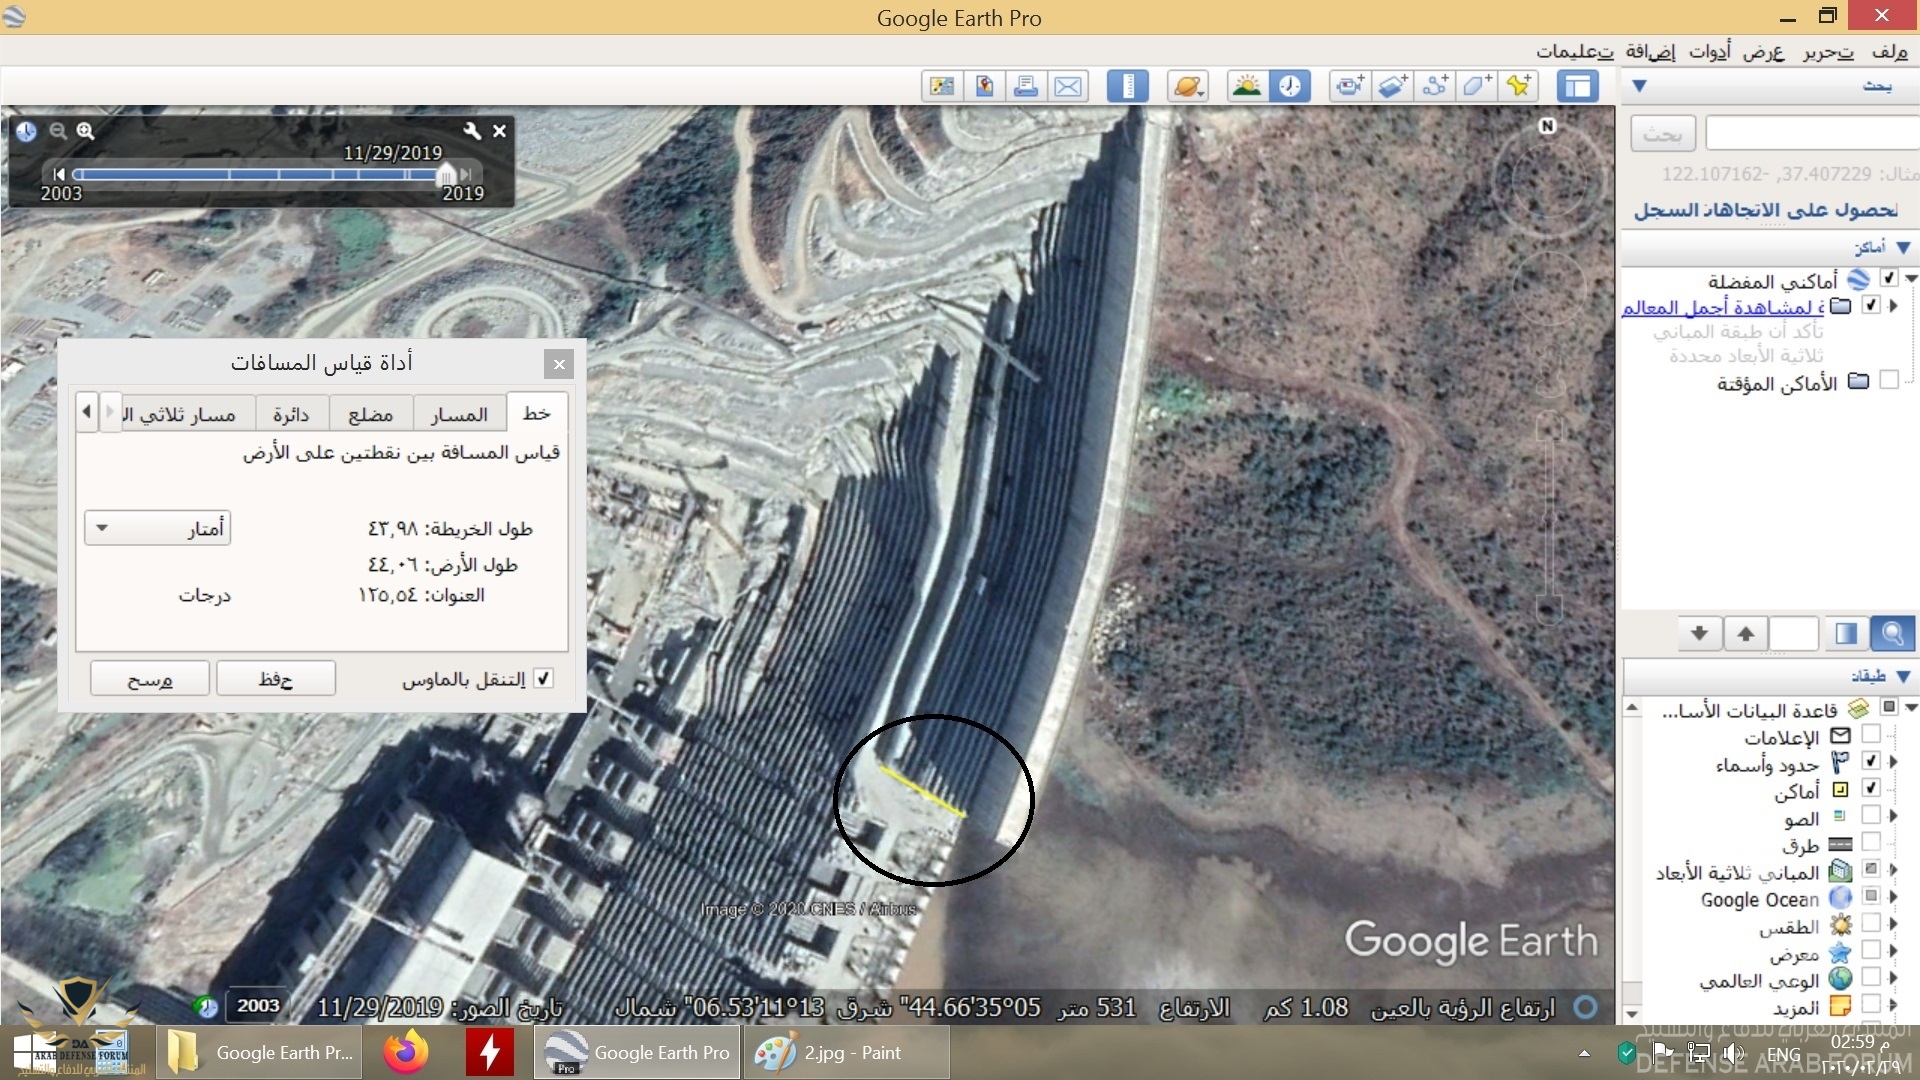Close the historical imagery time slider
Image resolution: width=1920 pixels, height=1080 pixels.
[x=499, y=131]
